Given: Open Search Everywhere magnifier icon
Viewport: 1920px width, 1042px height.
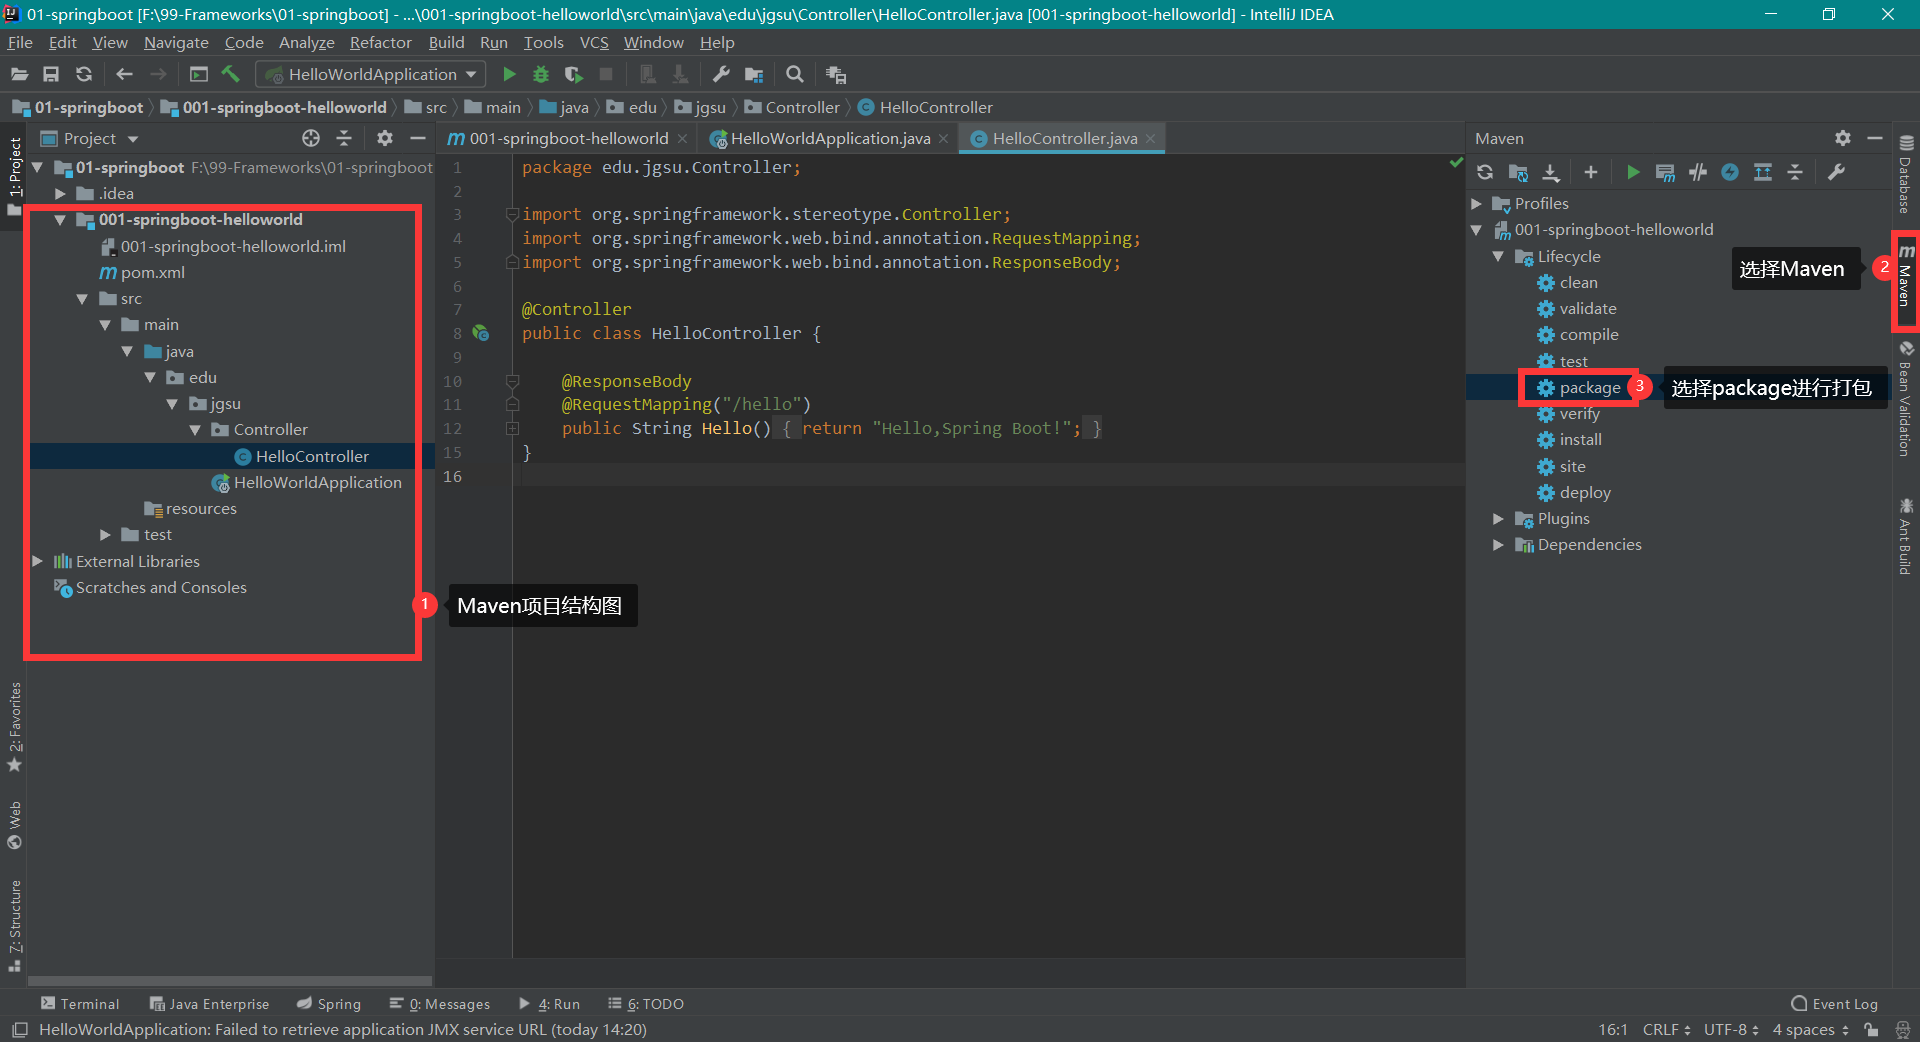Looking at the screenshot, I should coord(794,74).
